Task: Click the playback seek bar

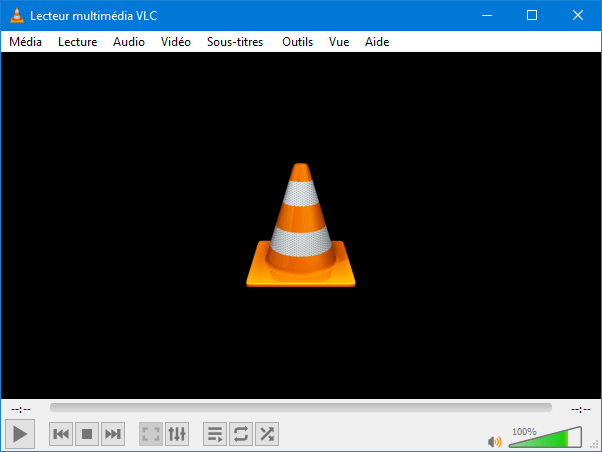Action: [301, 407]
